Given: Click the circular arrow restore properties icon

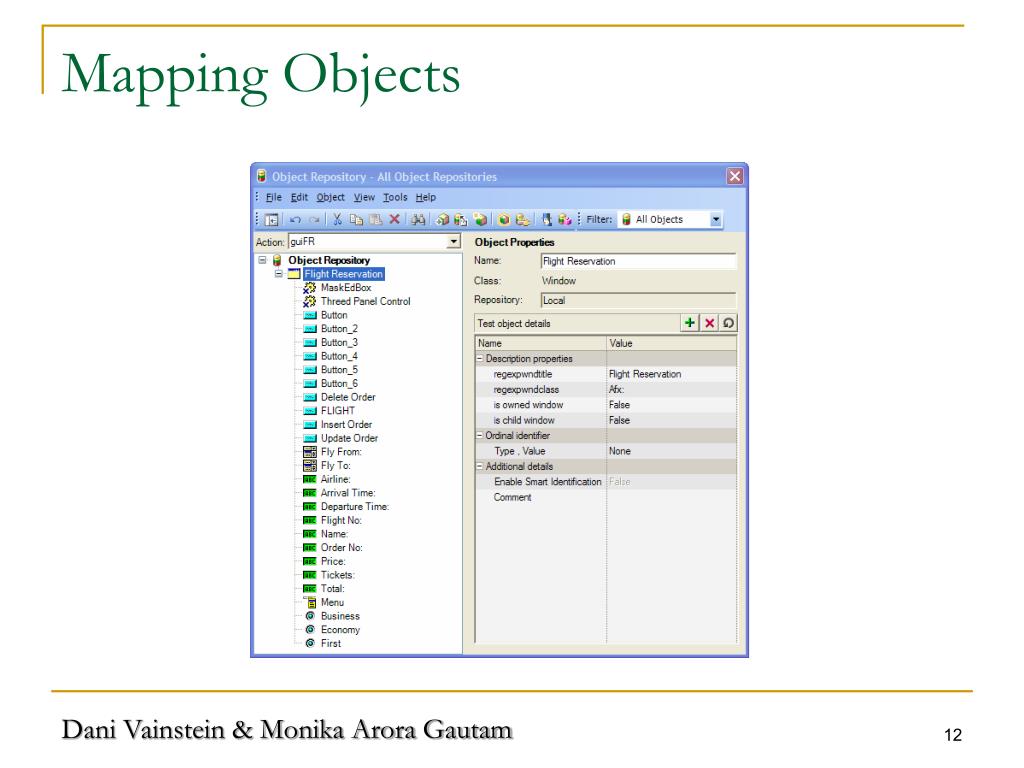Looking at the screenshot, I should pyautogui.click(x=728, y=323).
